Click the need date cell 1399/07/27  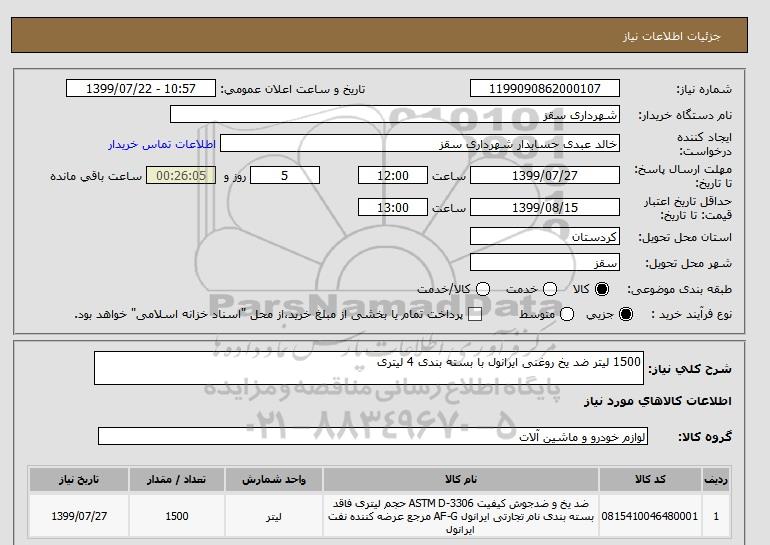pyautogui.click(x=79, y=516)
